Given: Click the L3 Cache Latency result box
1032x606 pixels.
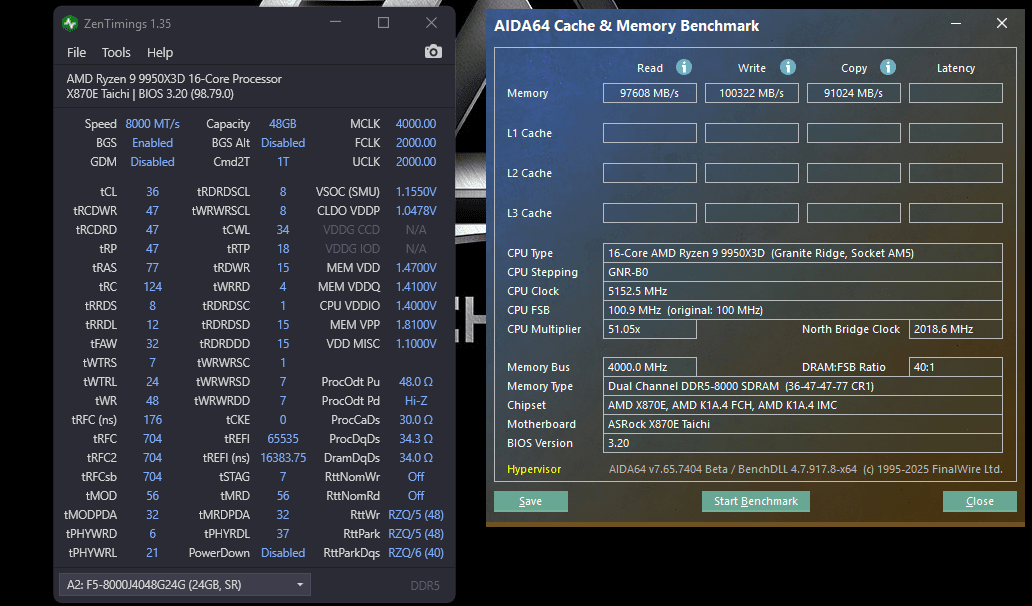Looking at the screenshot, I should pyautogui.click(x=956, y=213).
